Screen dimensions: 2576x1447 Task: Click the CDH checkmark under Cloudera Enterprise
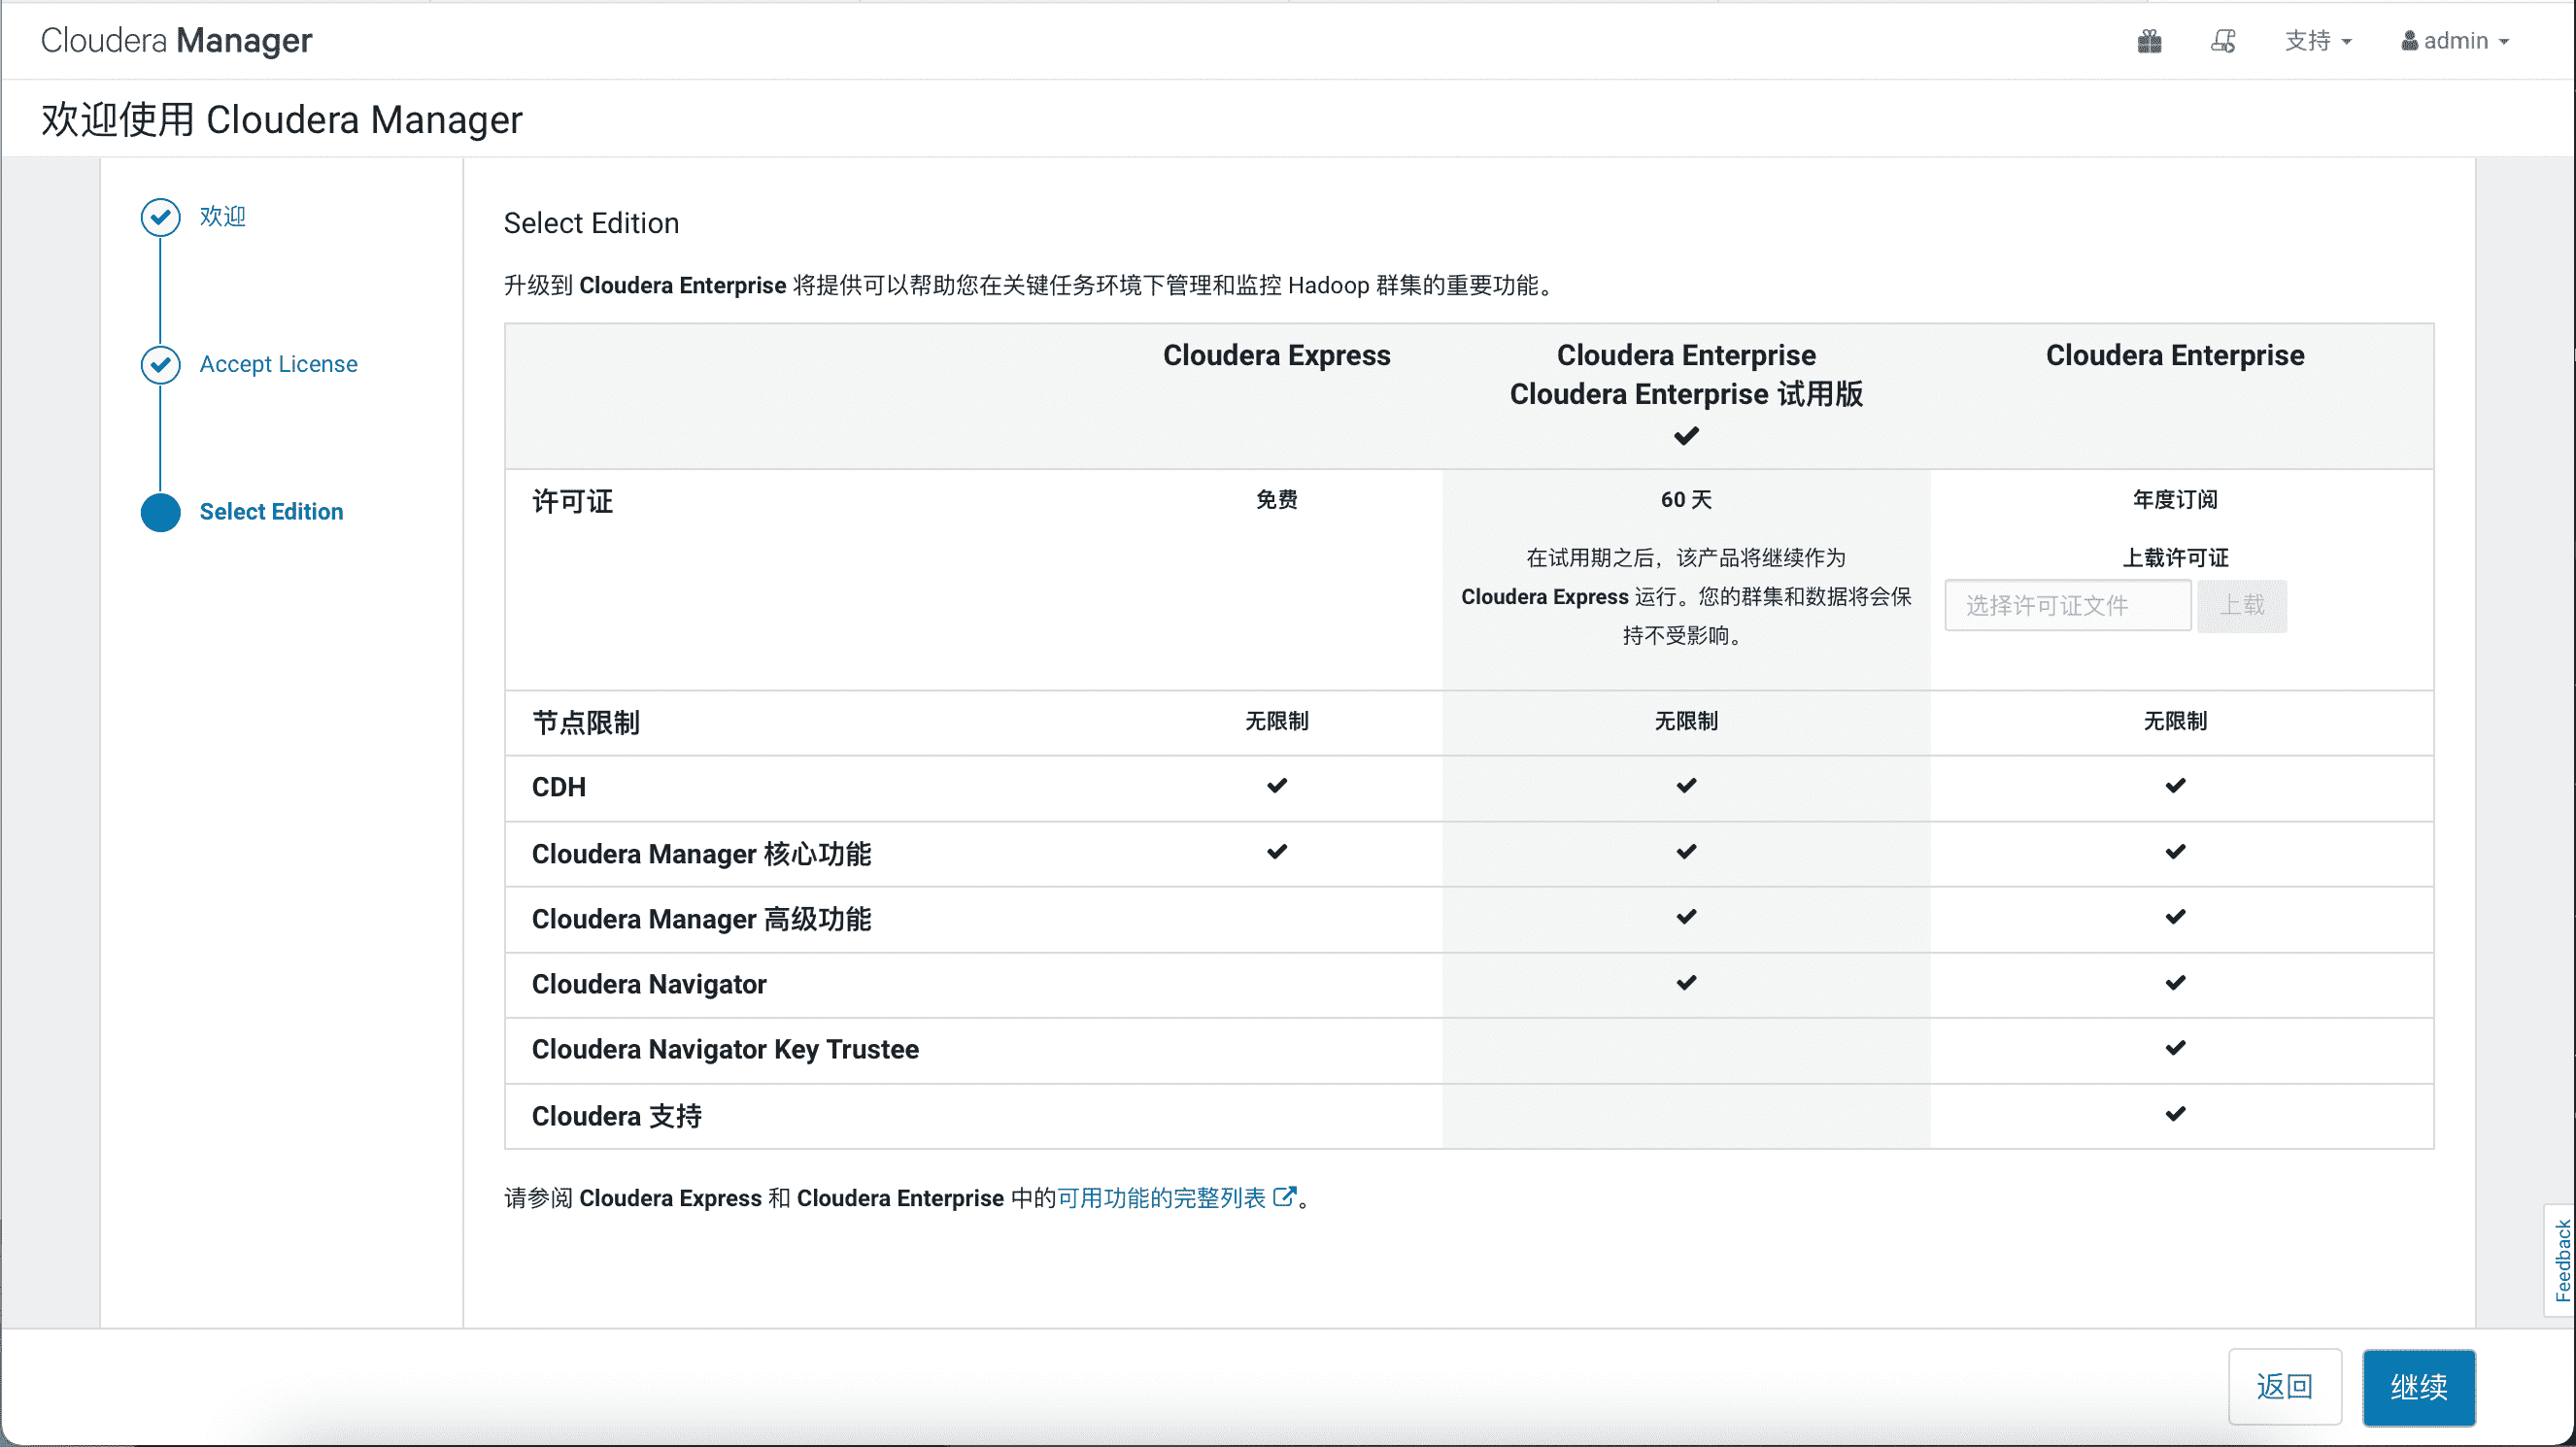click(2175, 786)
